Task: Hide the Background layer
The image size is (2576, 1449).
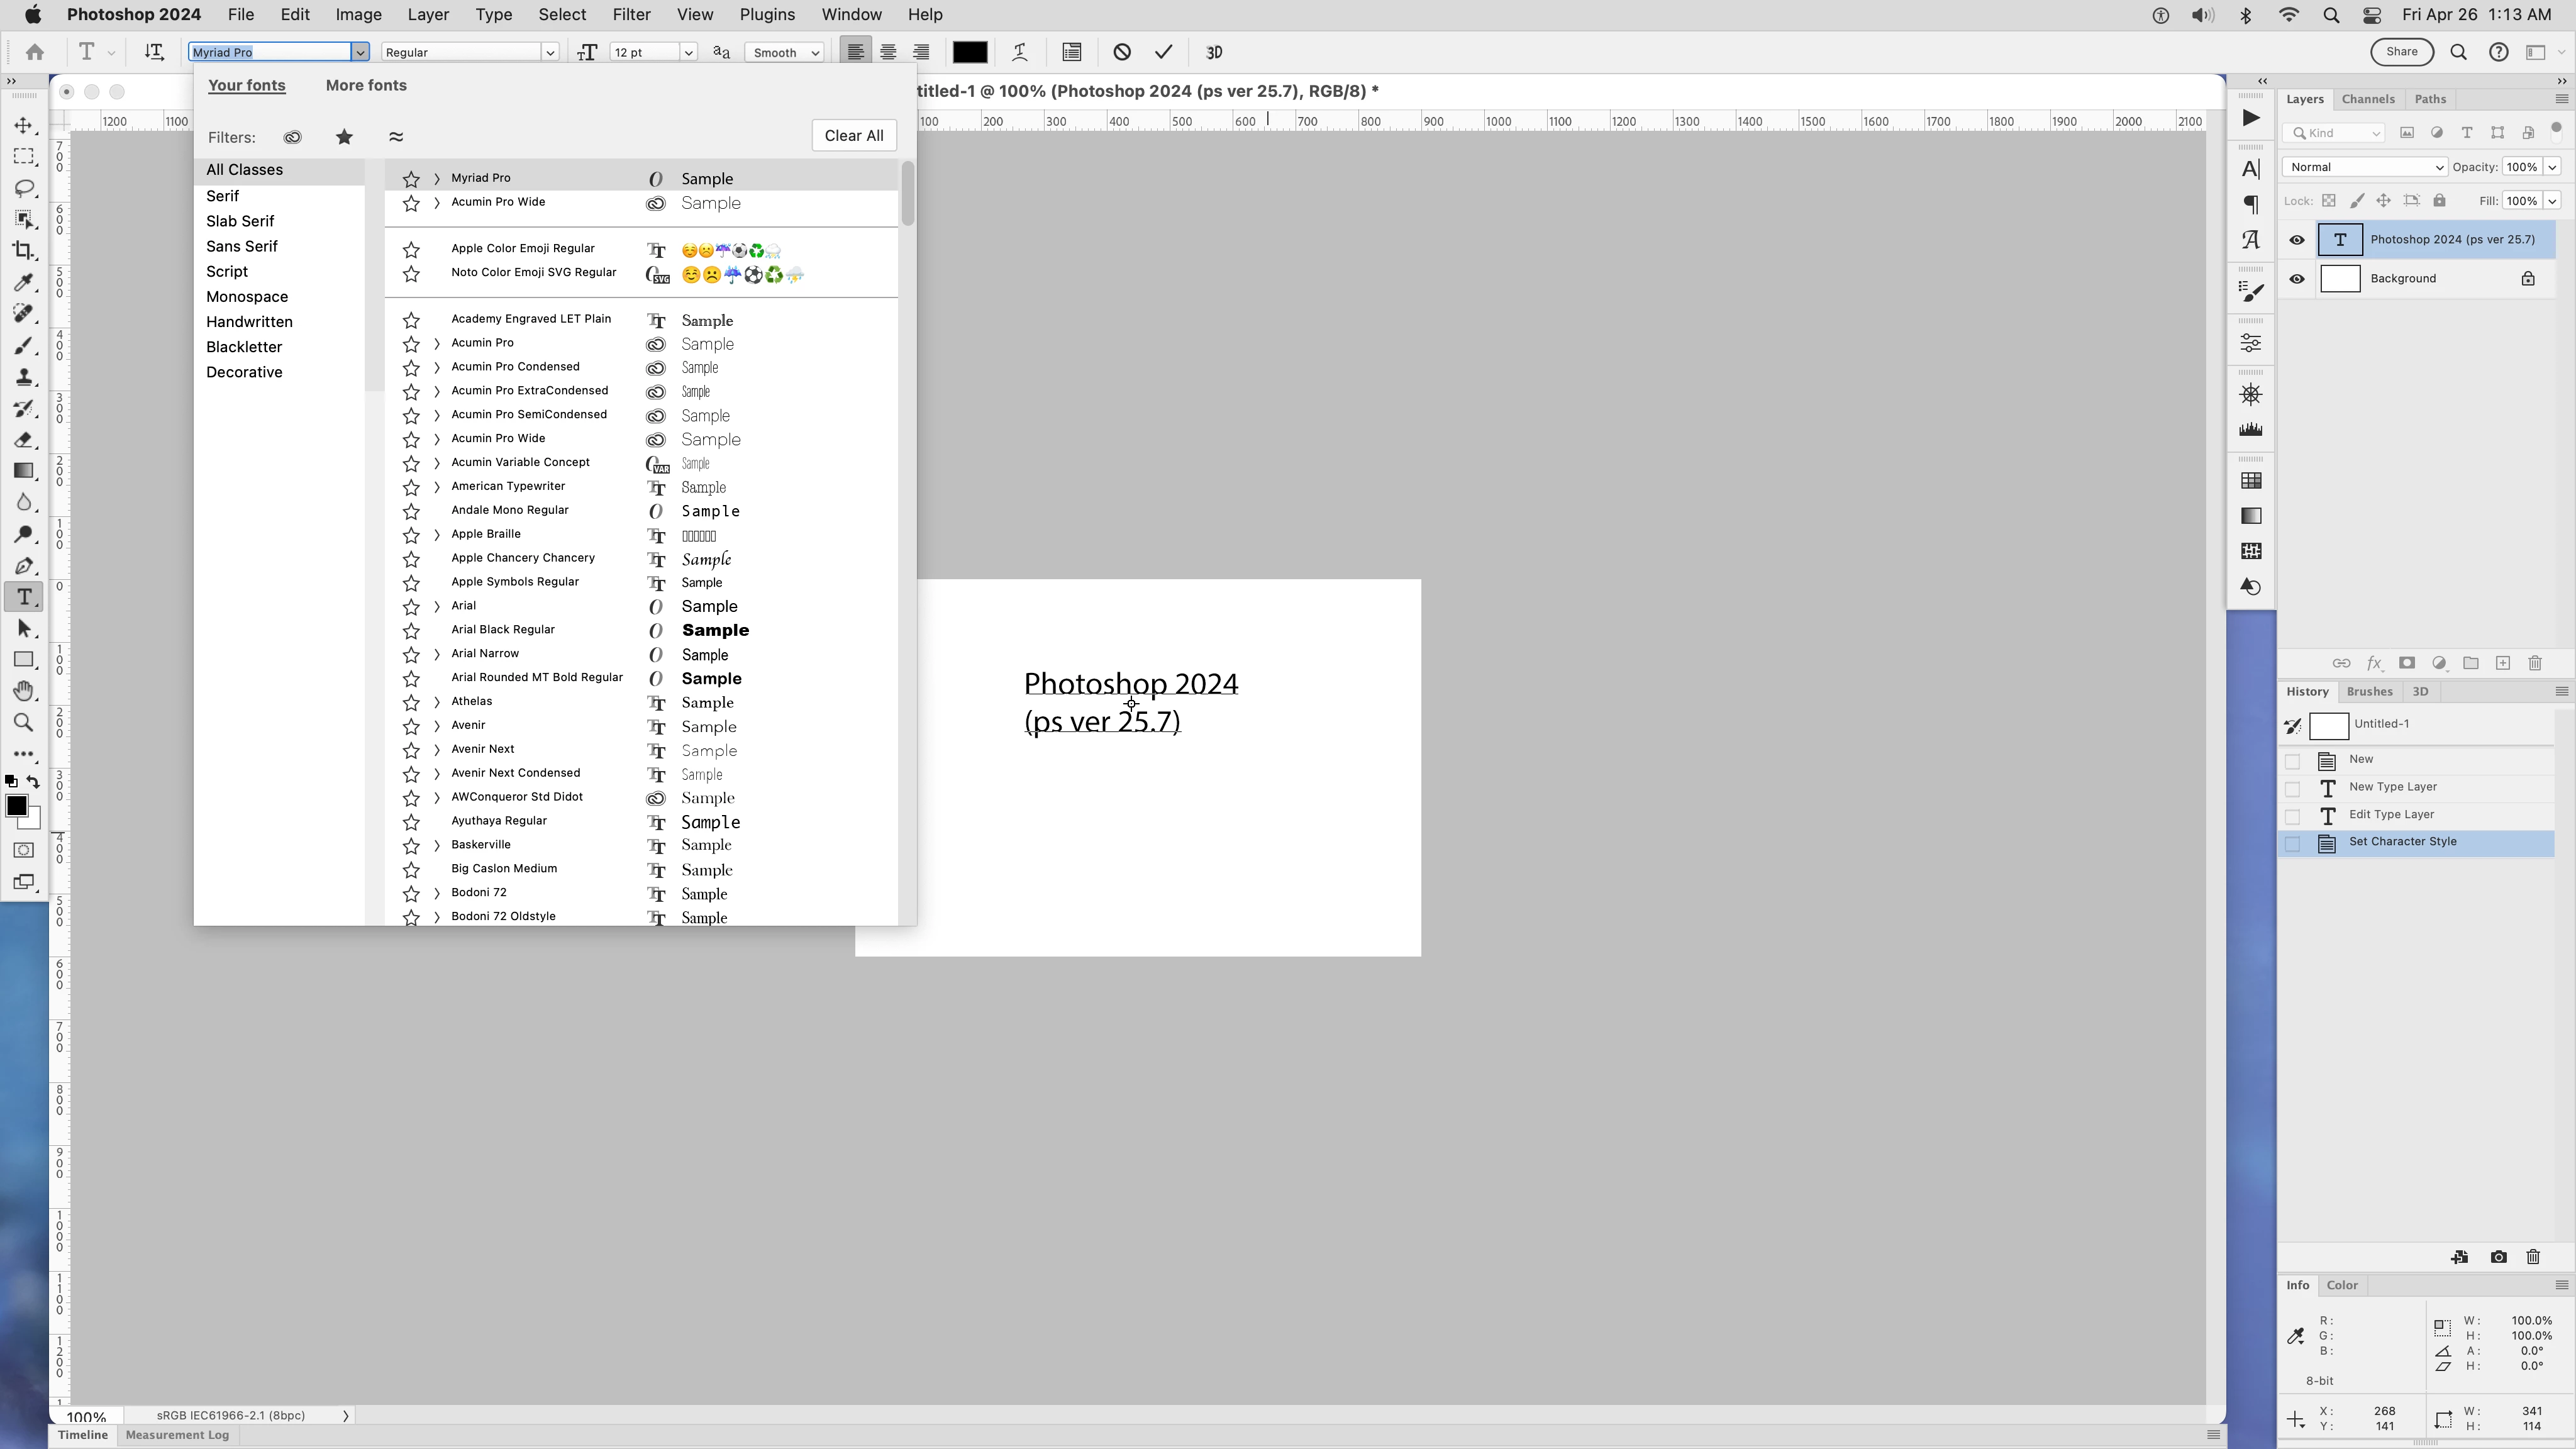Action: [x=2296, y=279]
